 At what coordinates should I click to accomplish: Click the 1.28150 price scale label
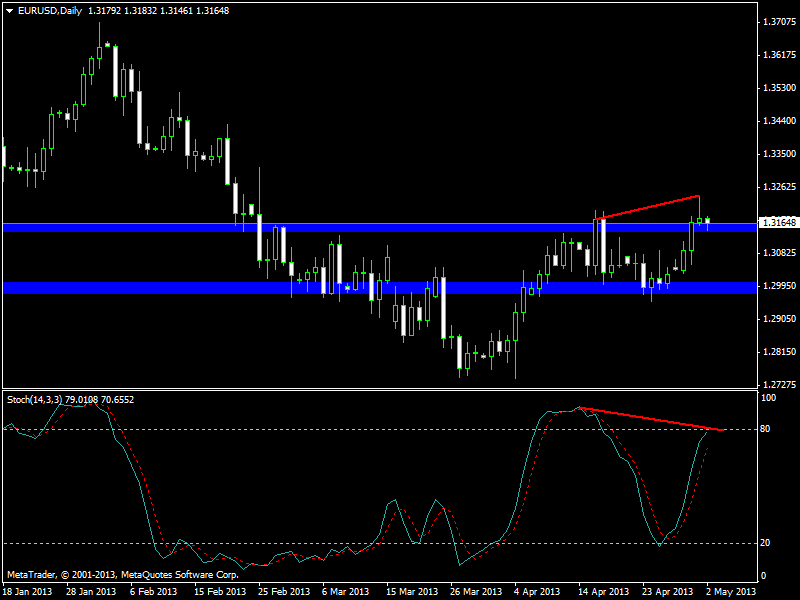(779, 352)
